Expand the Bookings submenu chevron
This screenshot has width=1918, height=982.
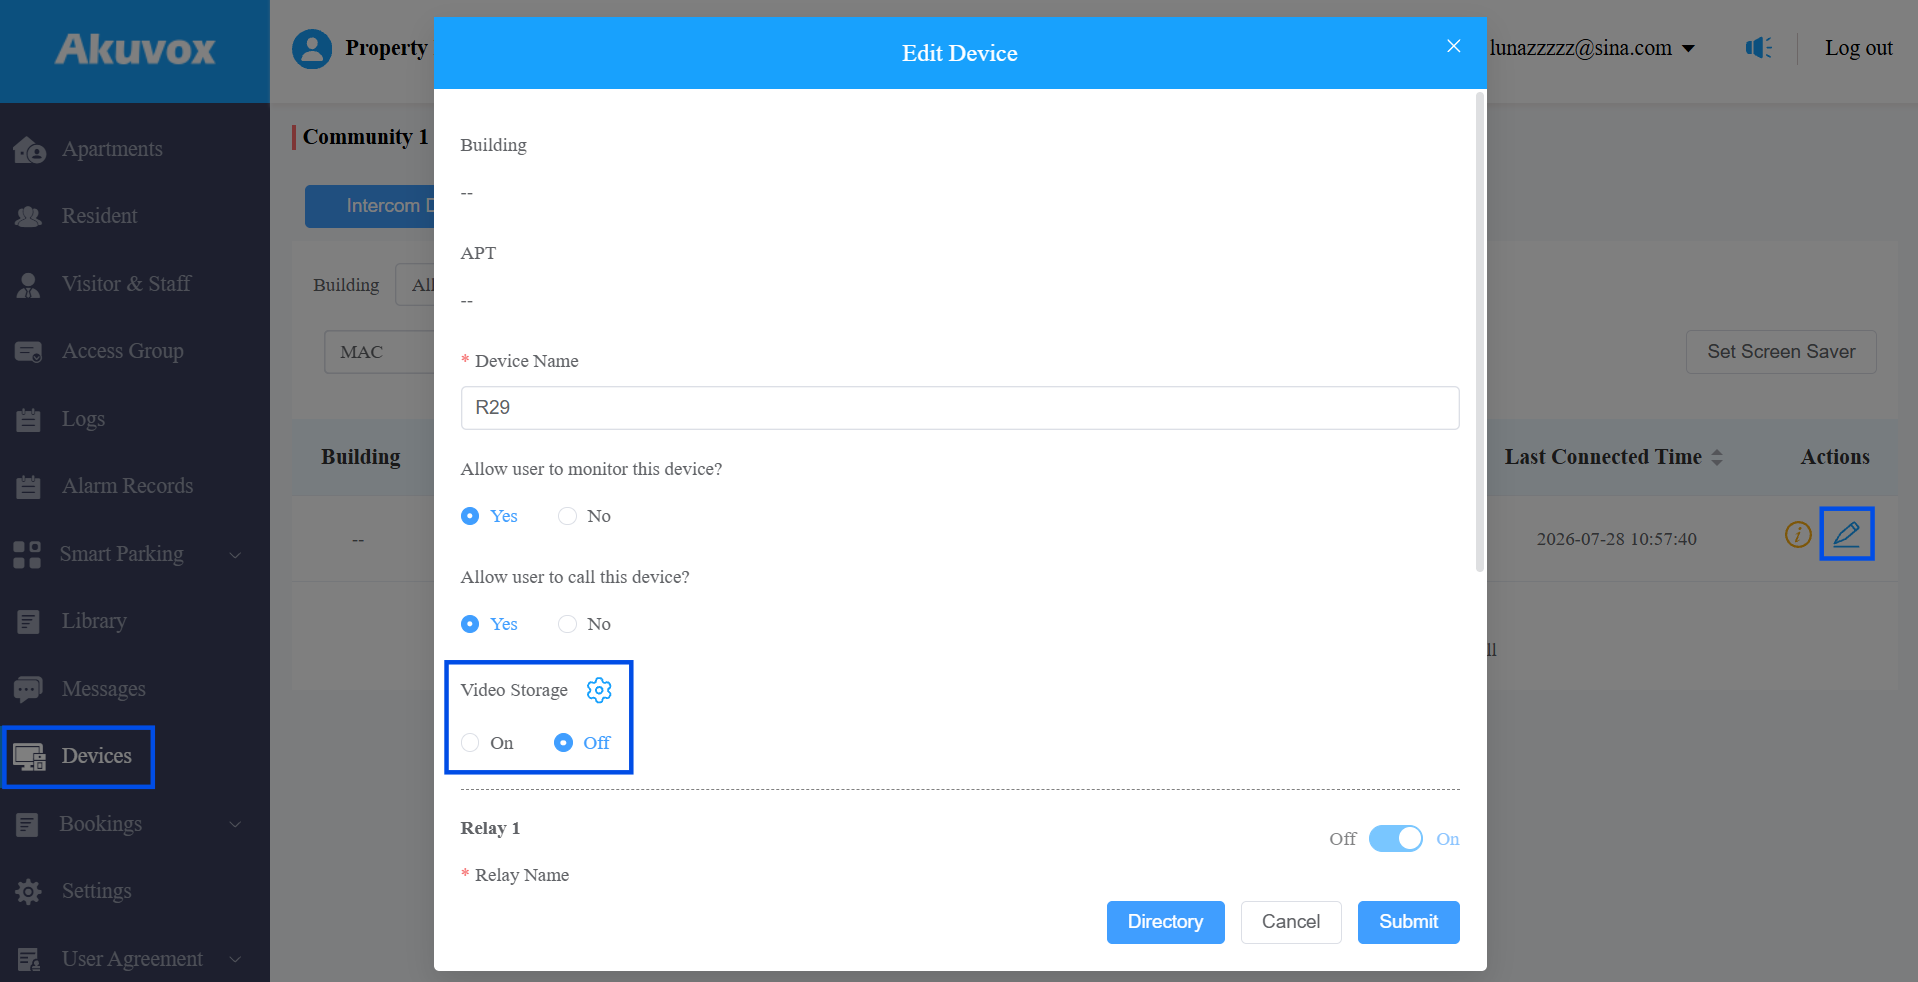[236, 825]
